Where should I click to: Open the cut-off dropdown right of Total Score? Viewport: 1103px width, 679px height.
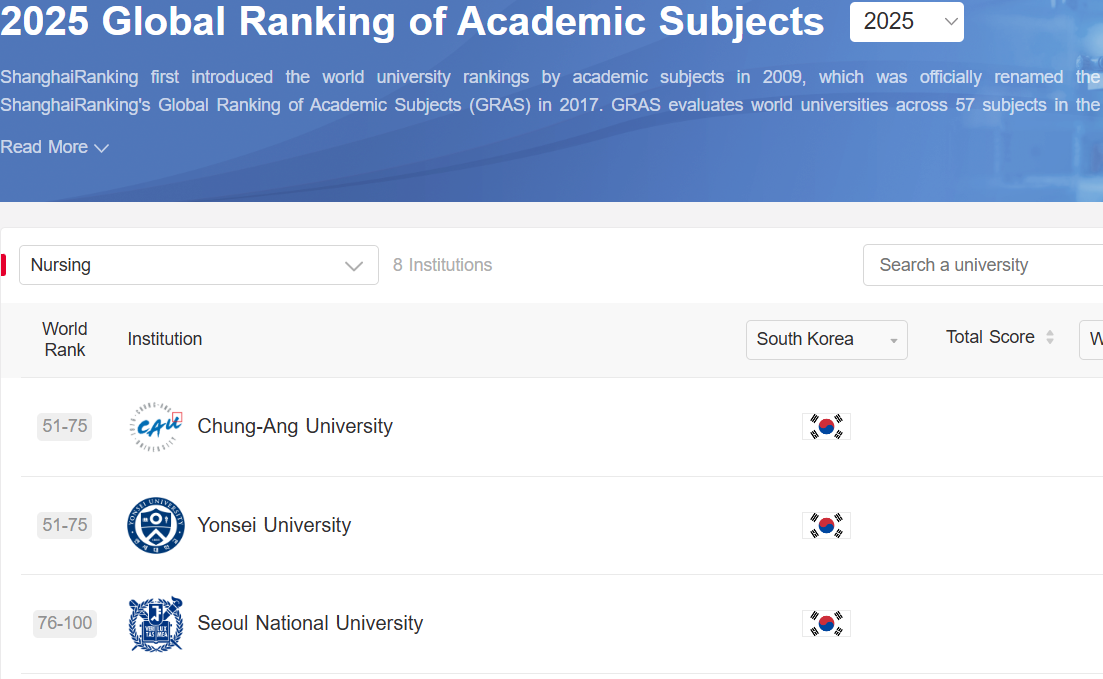pyautogui.click(x=1091, y=340)
